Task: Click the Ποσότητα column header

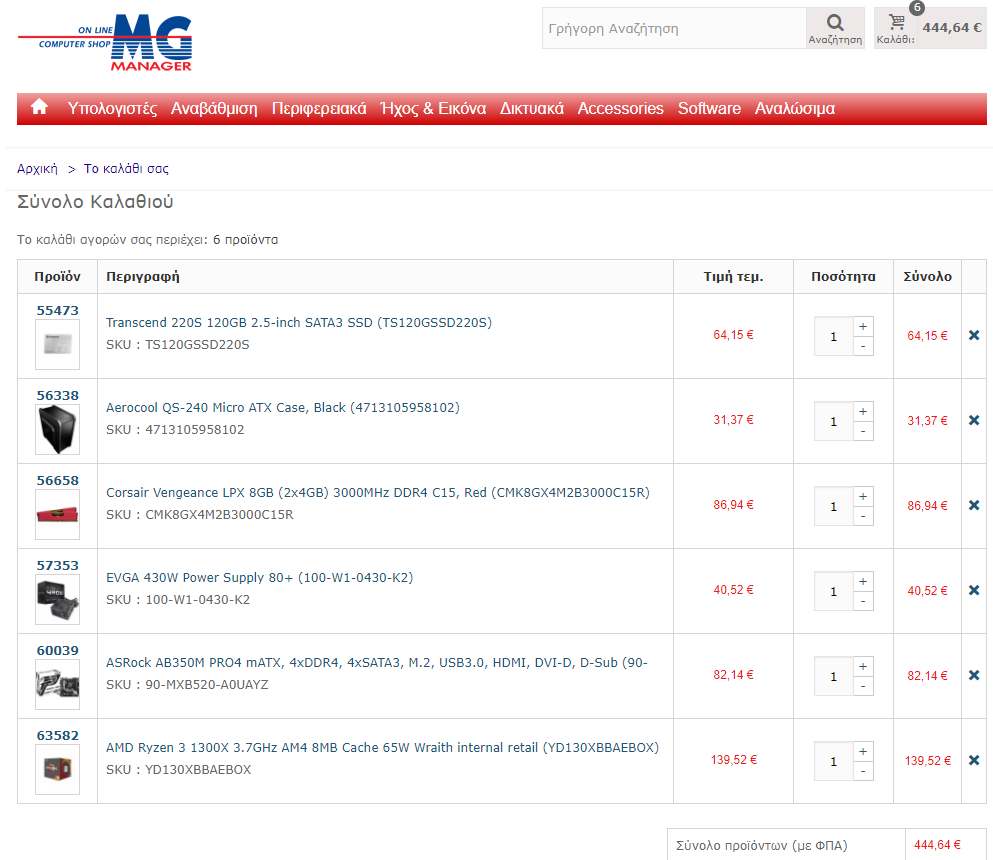Action: 843,276
